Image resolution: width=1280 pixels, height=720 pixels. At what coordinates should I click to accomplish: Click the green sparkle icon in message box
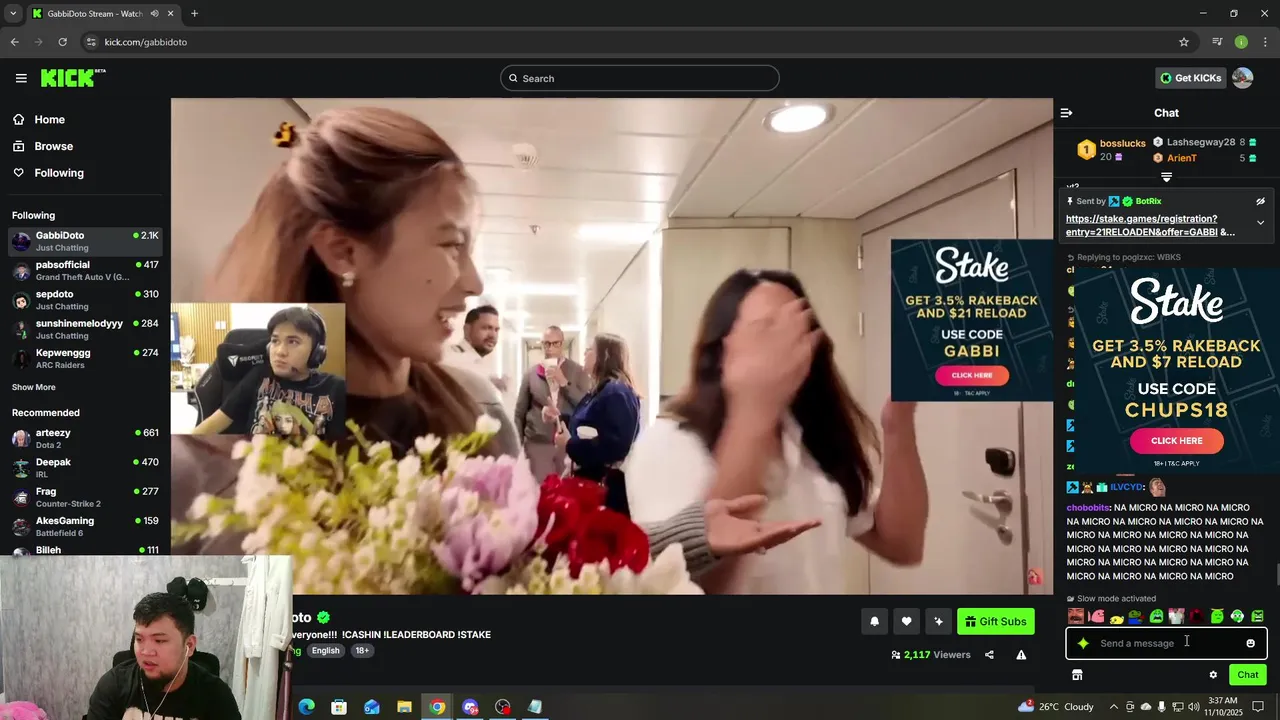click(x=1083, y=643)
